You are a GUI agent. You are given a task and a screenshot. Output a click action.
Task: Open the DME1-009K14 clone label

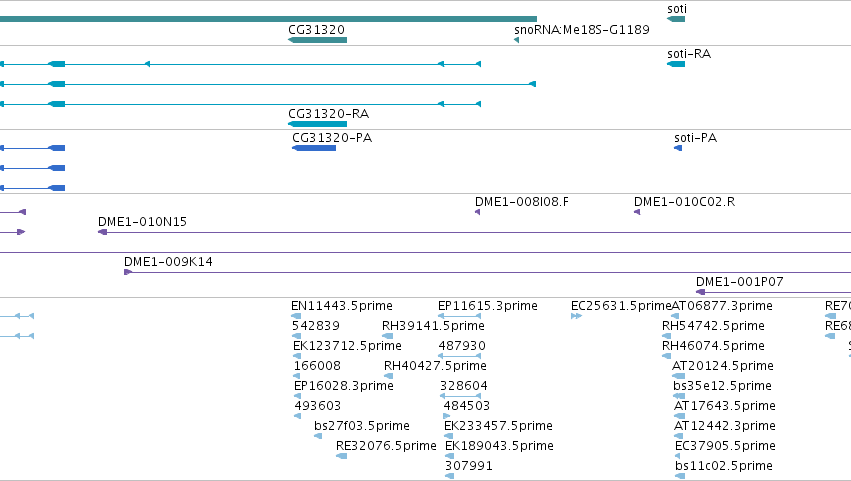click(x=168, y=262)
